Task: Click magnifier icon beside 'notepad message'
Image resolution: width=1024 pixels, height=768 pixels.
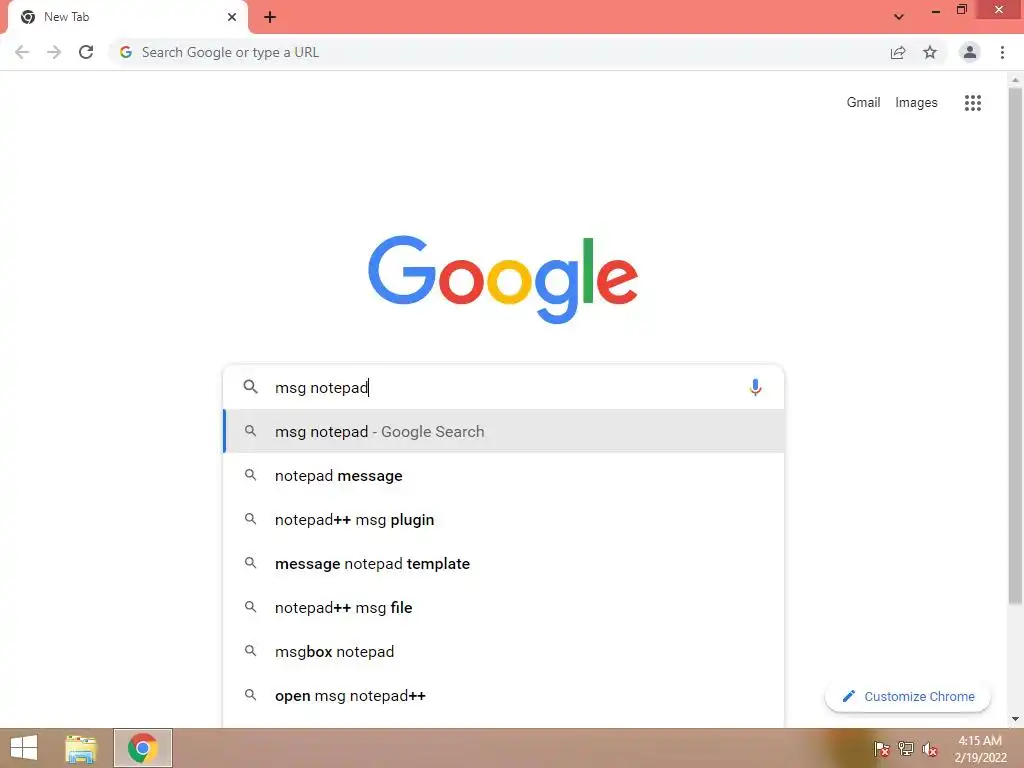Action: (251, 475)
